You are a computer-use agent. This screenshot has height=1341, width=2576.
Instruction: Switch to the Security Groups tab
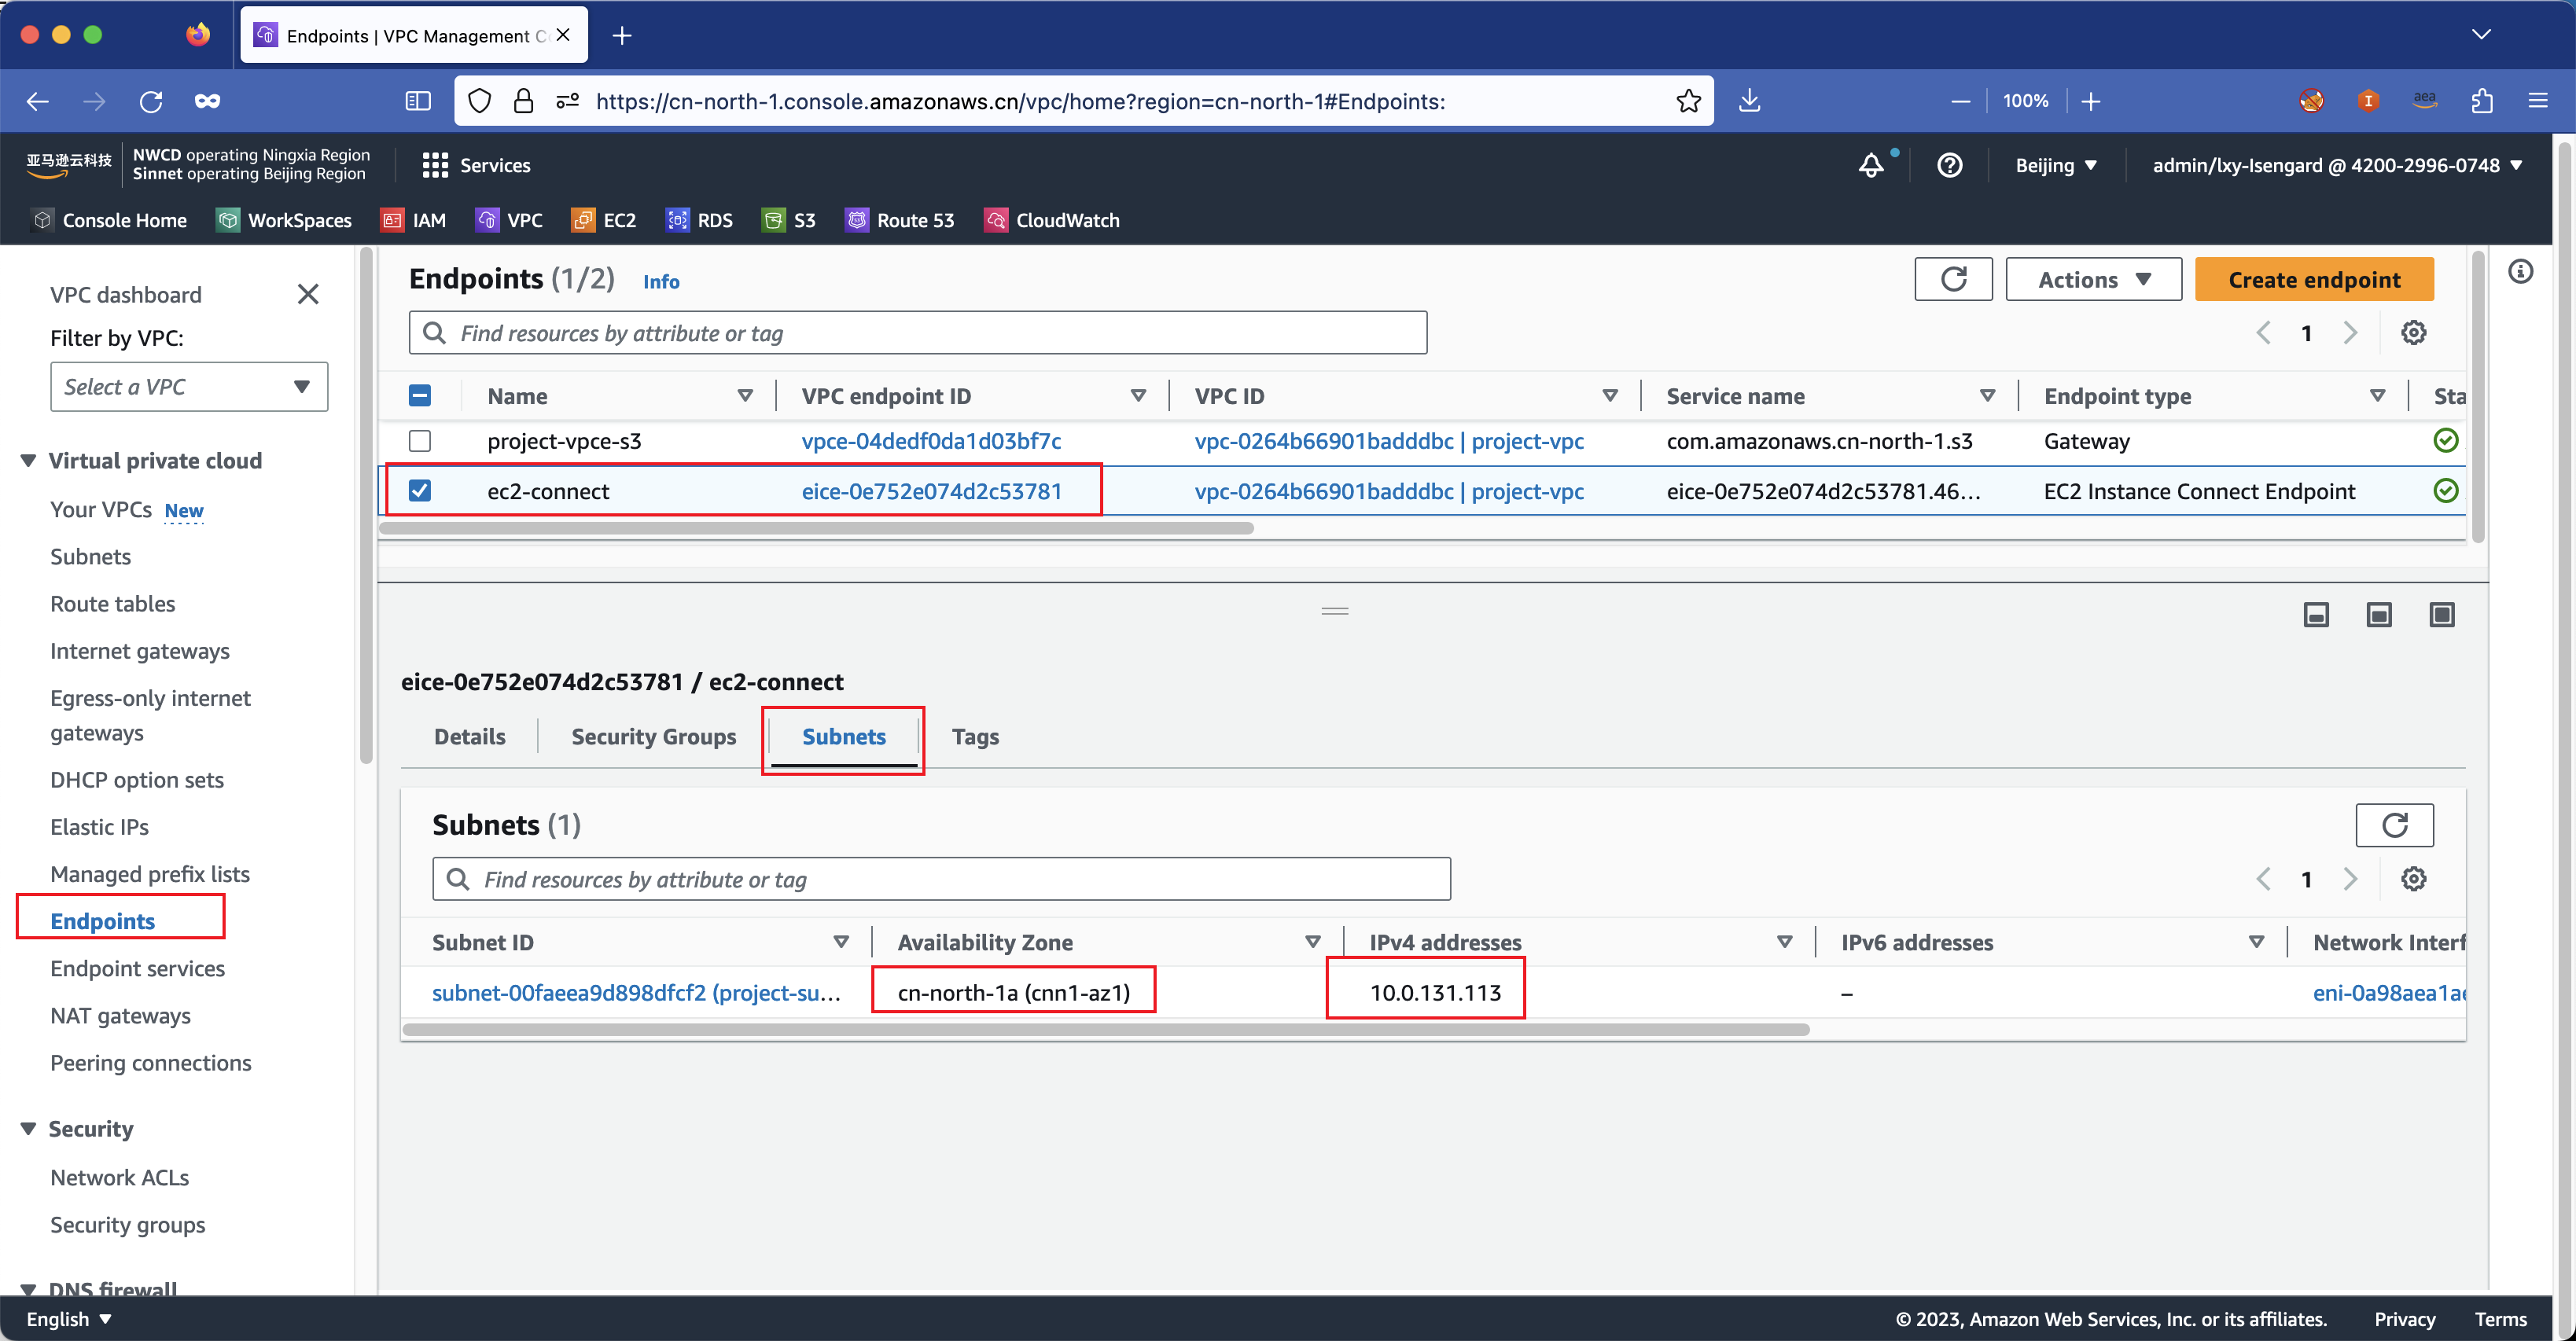coord(654,736)
